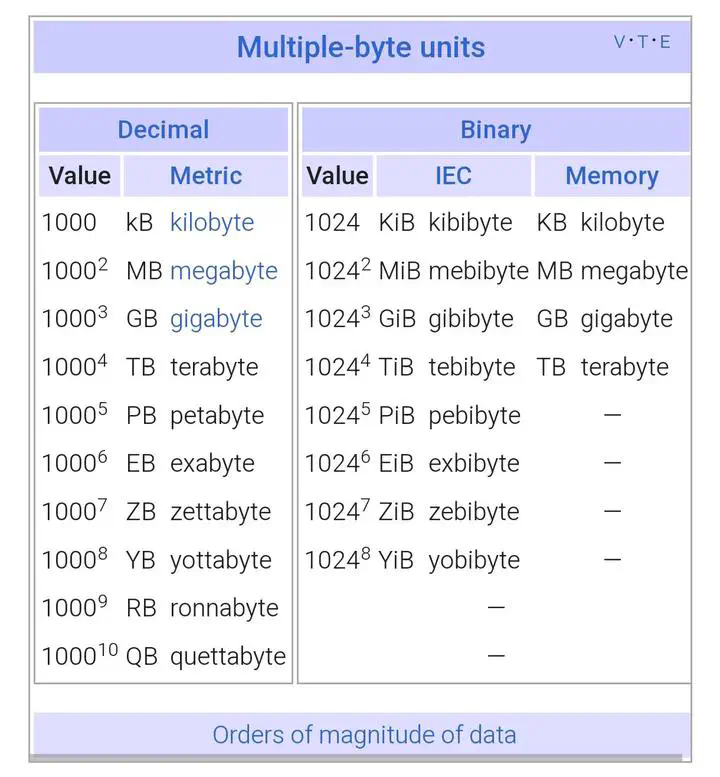720x777 pixels.
Task: Select the yottabyte text in Decimal table
Action: (220, 559)
